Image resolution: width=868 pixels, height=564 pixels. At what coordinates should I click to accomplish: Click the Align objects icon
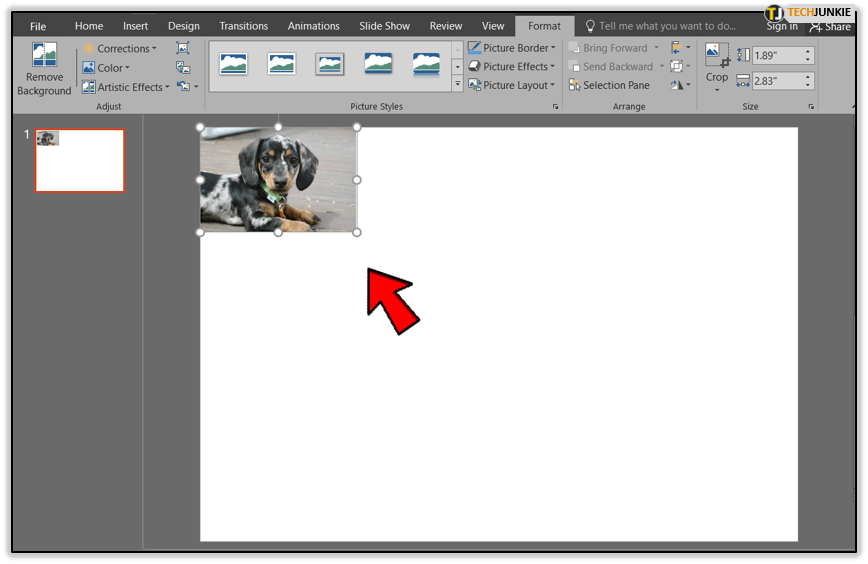coord(680,48)
